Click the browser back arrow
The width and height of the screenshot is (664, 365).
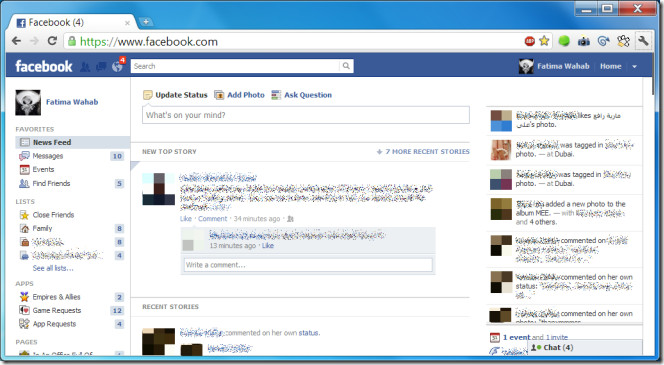coord(17,41)
